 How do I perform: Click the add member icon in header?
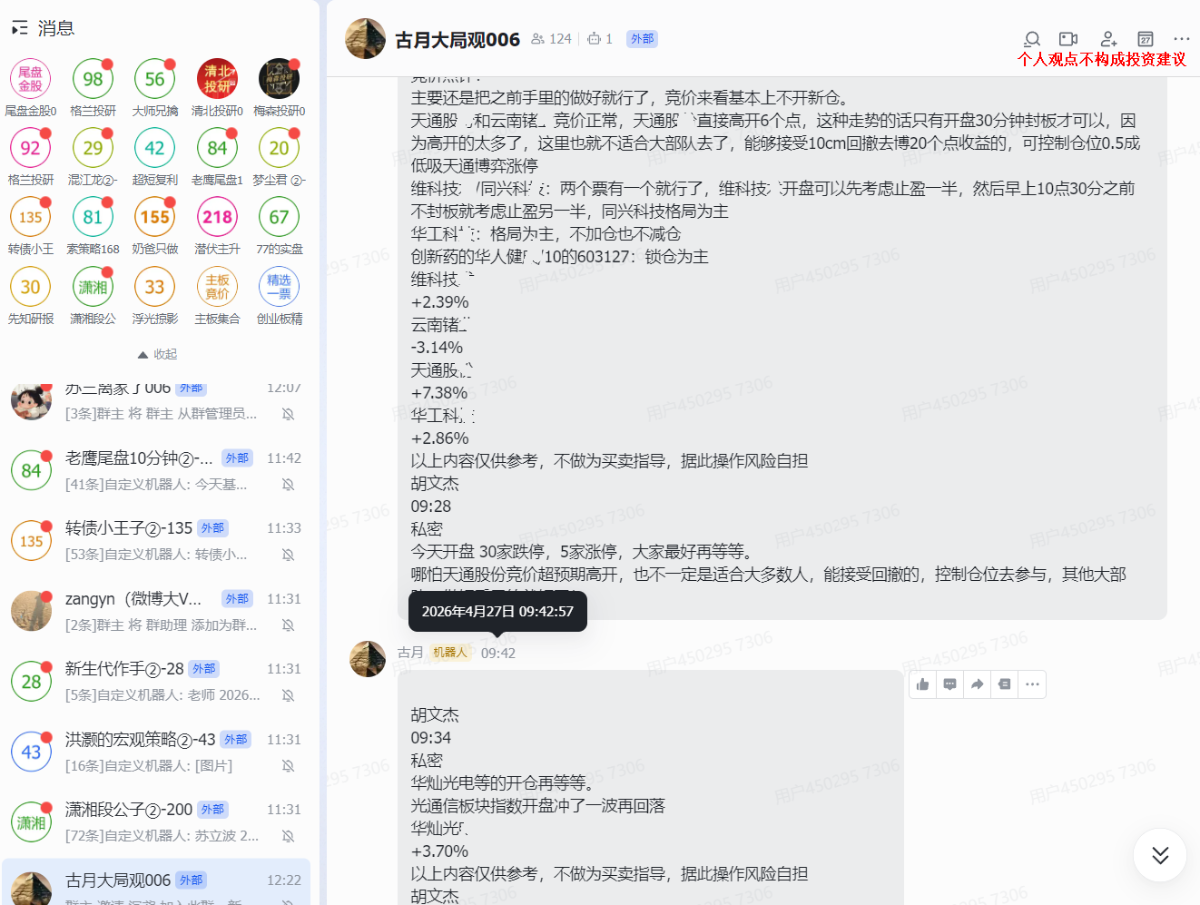pyautogui.click(x=1108, y=39)
